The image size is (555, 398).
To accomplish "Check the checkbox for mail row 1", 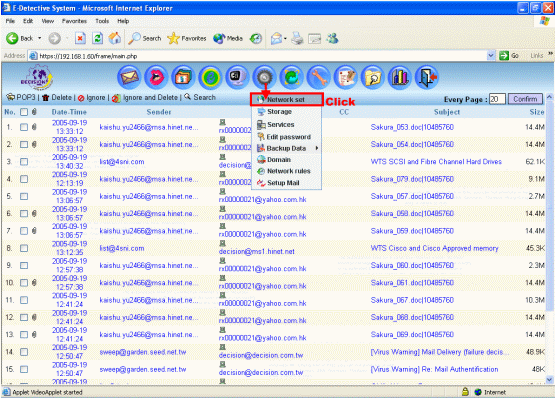I will point(24,127).
